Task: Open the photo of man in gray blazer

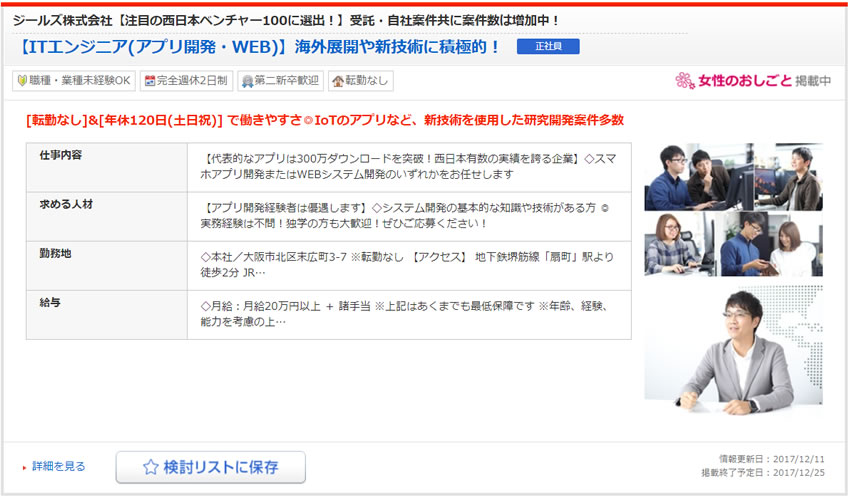Action: tap(733, 350)
